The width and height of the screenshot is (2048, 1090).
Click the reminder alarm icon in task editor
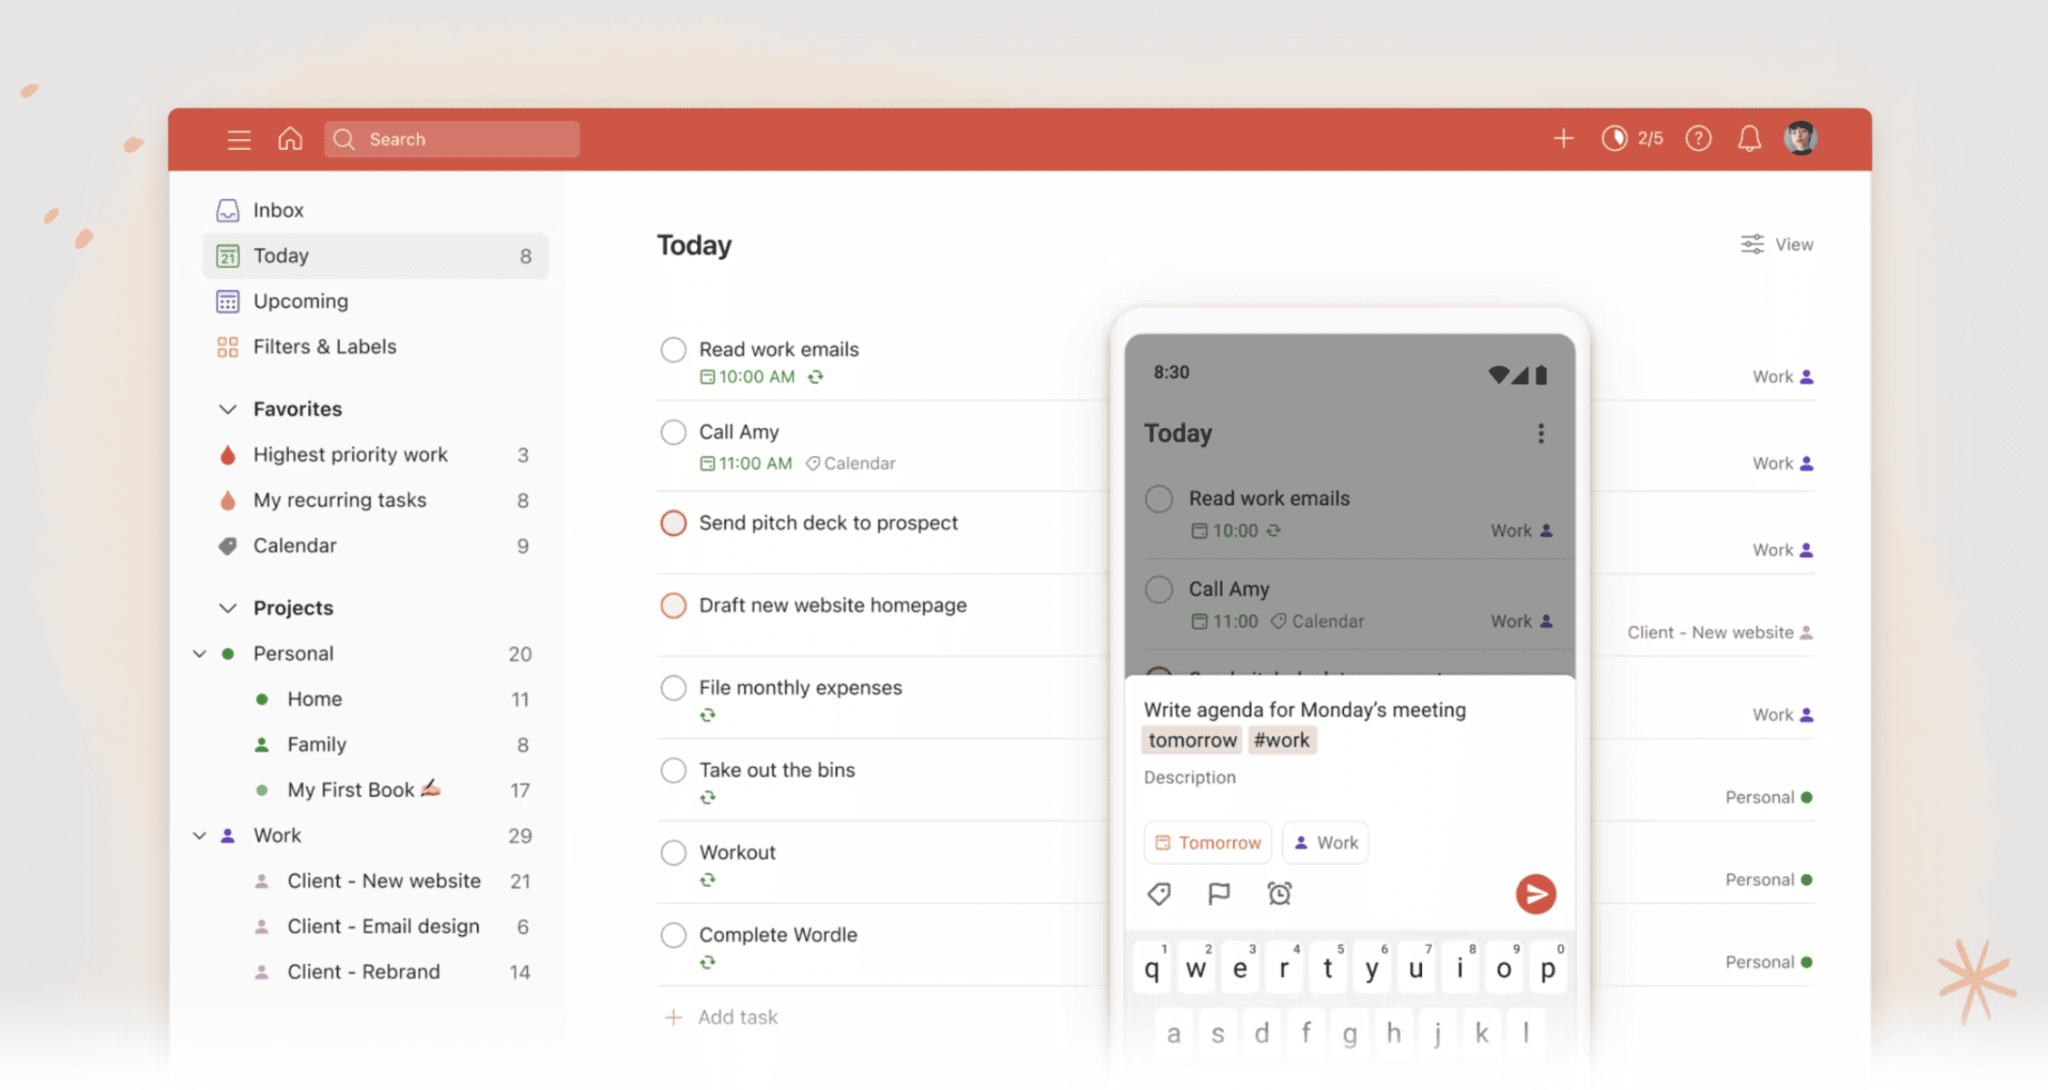1279,894
